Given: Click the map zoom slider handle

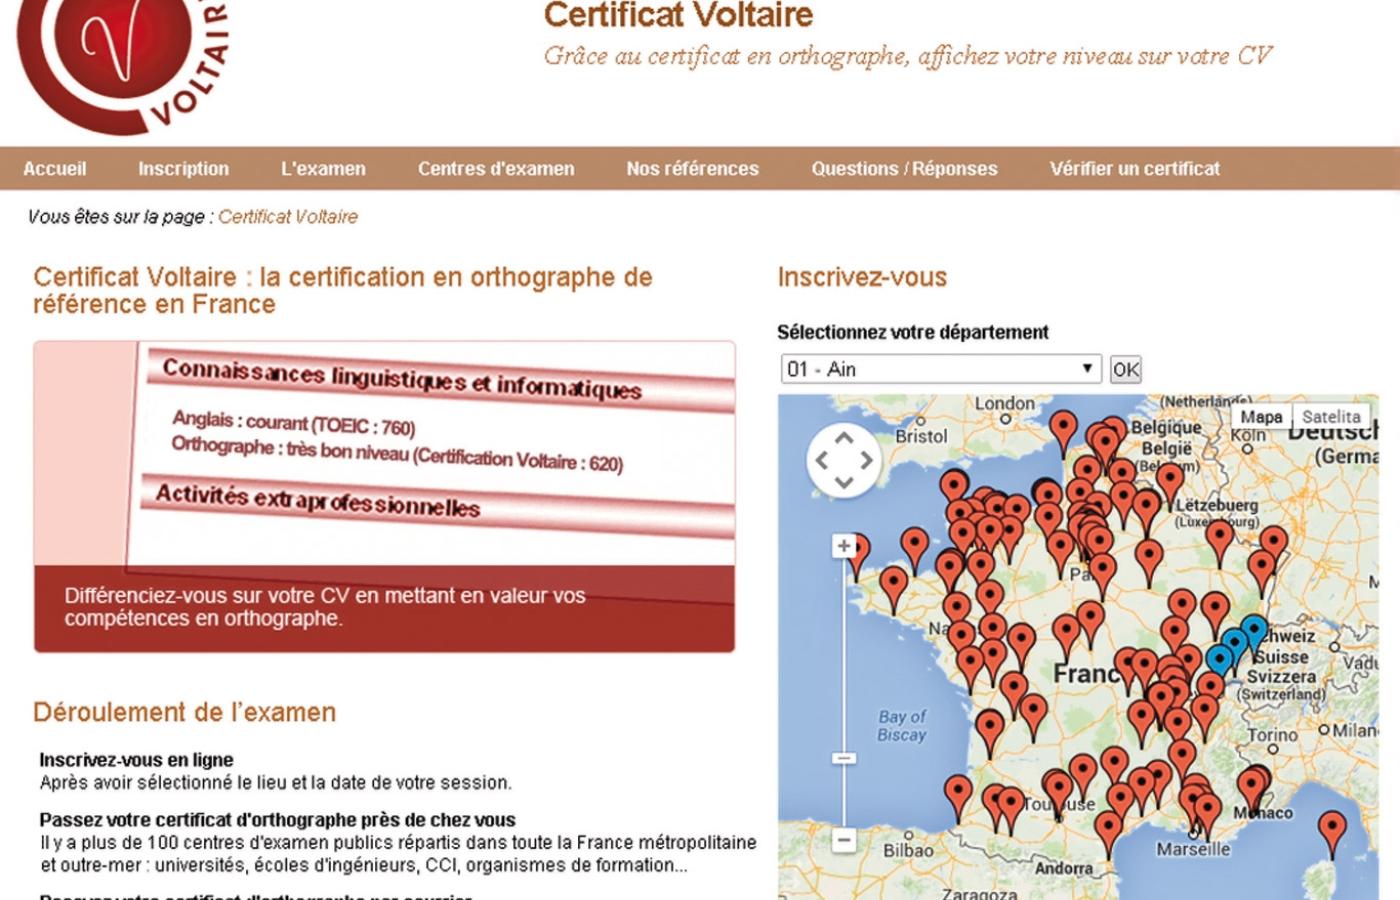Looking at the screenshot, I should [x=844, y=758].
